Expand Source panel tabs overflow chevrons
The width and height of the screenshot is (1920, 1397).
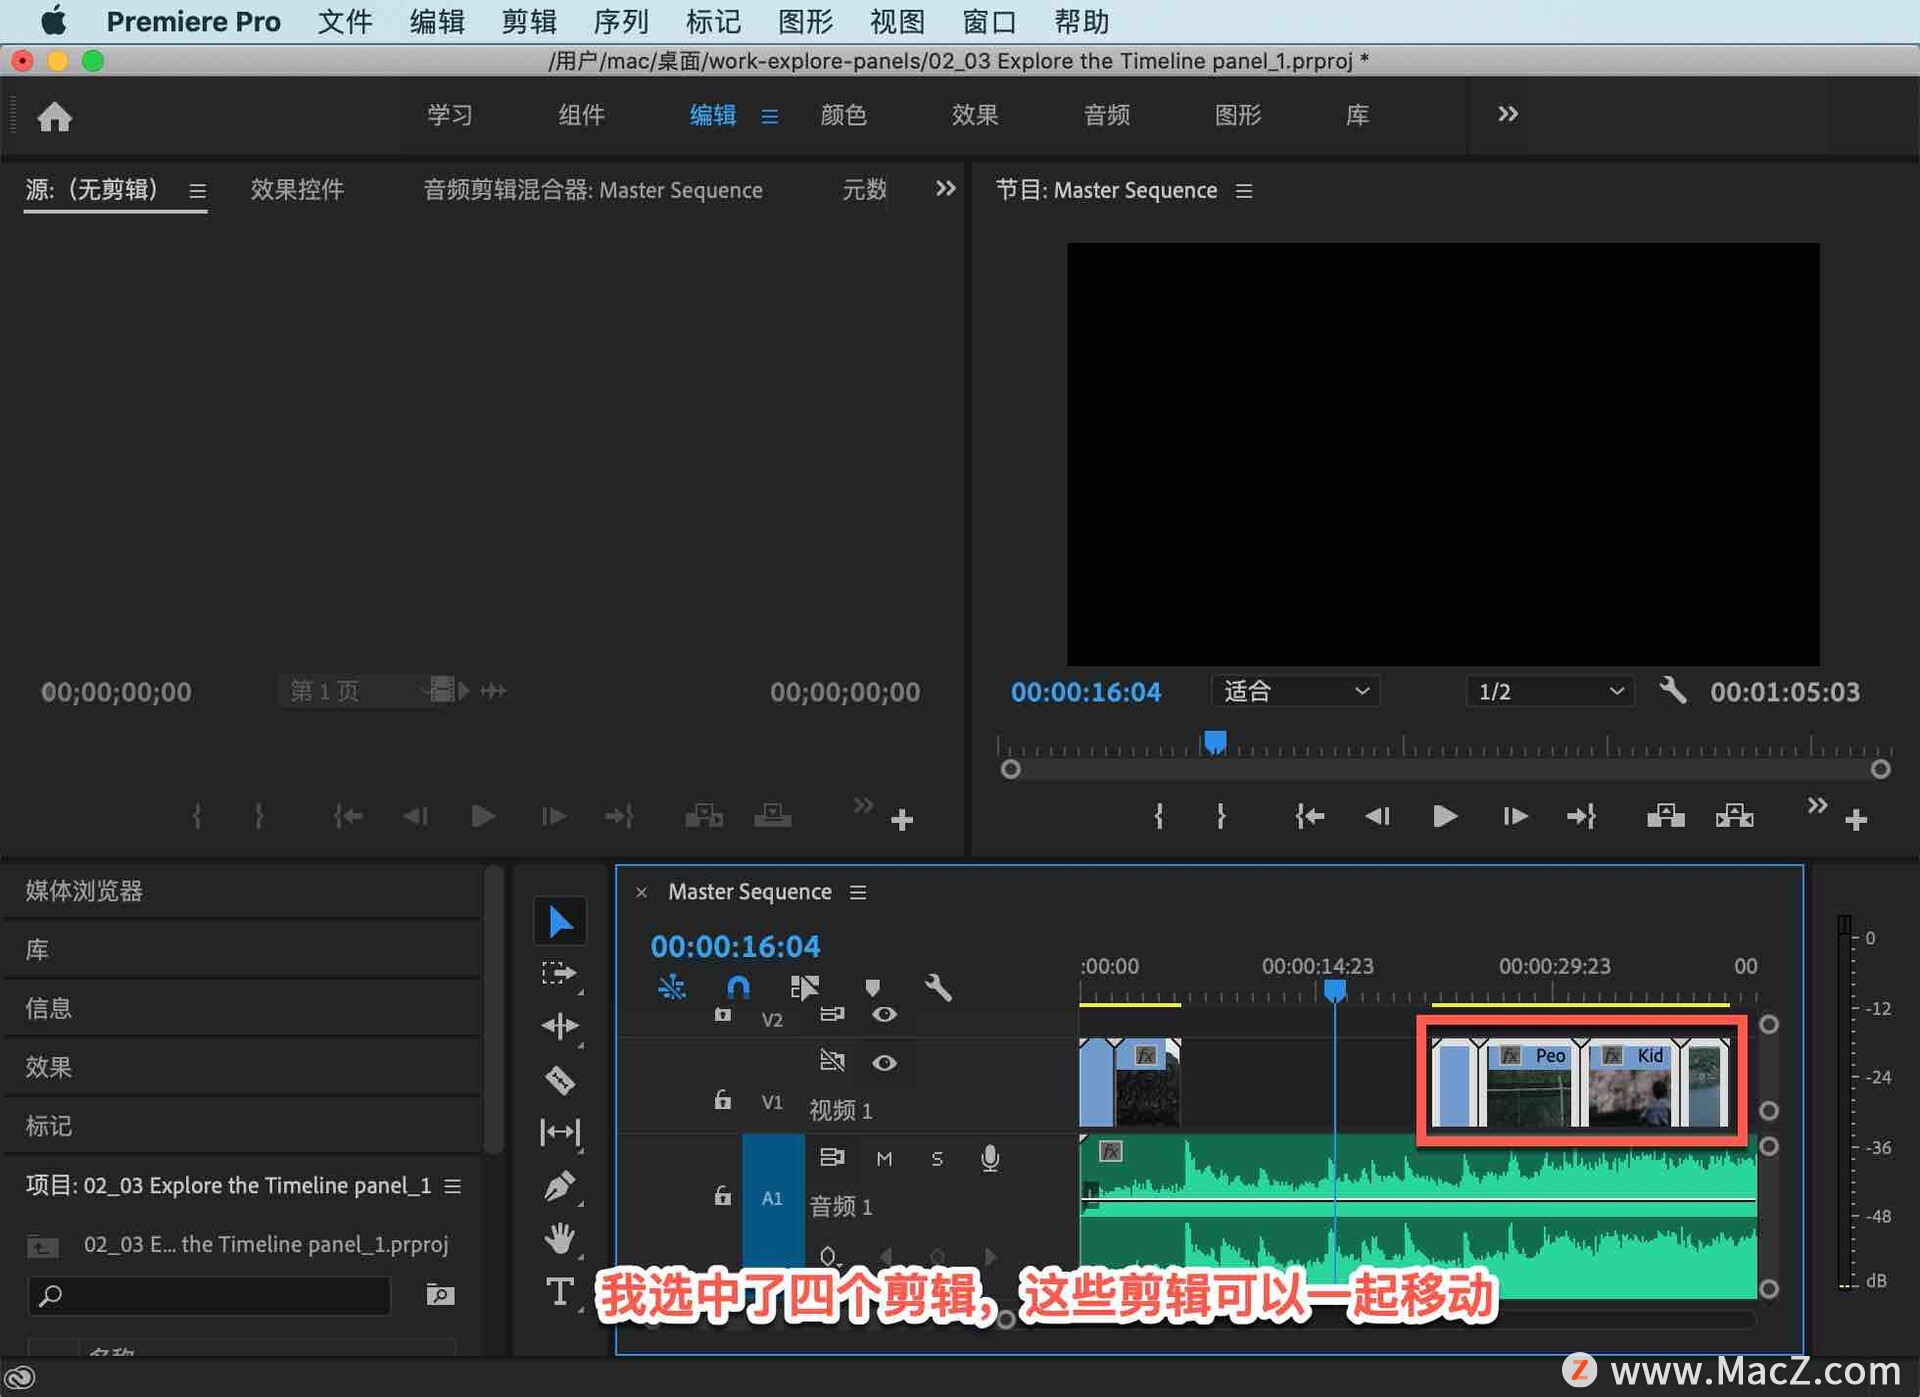point(945,188)
